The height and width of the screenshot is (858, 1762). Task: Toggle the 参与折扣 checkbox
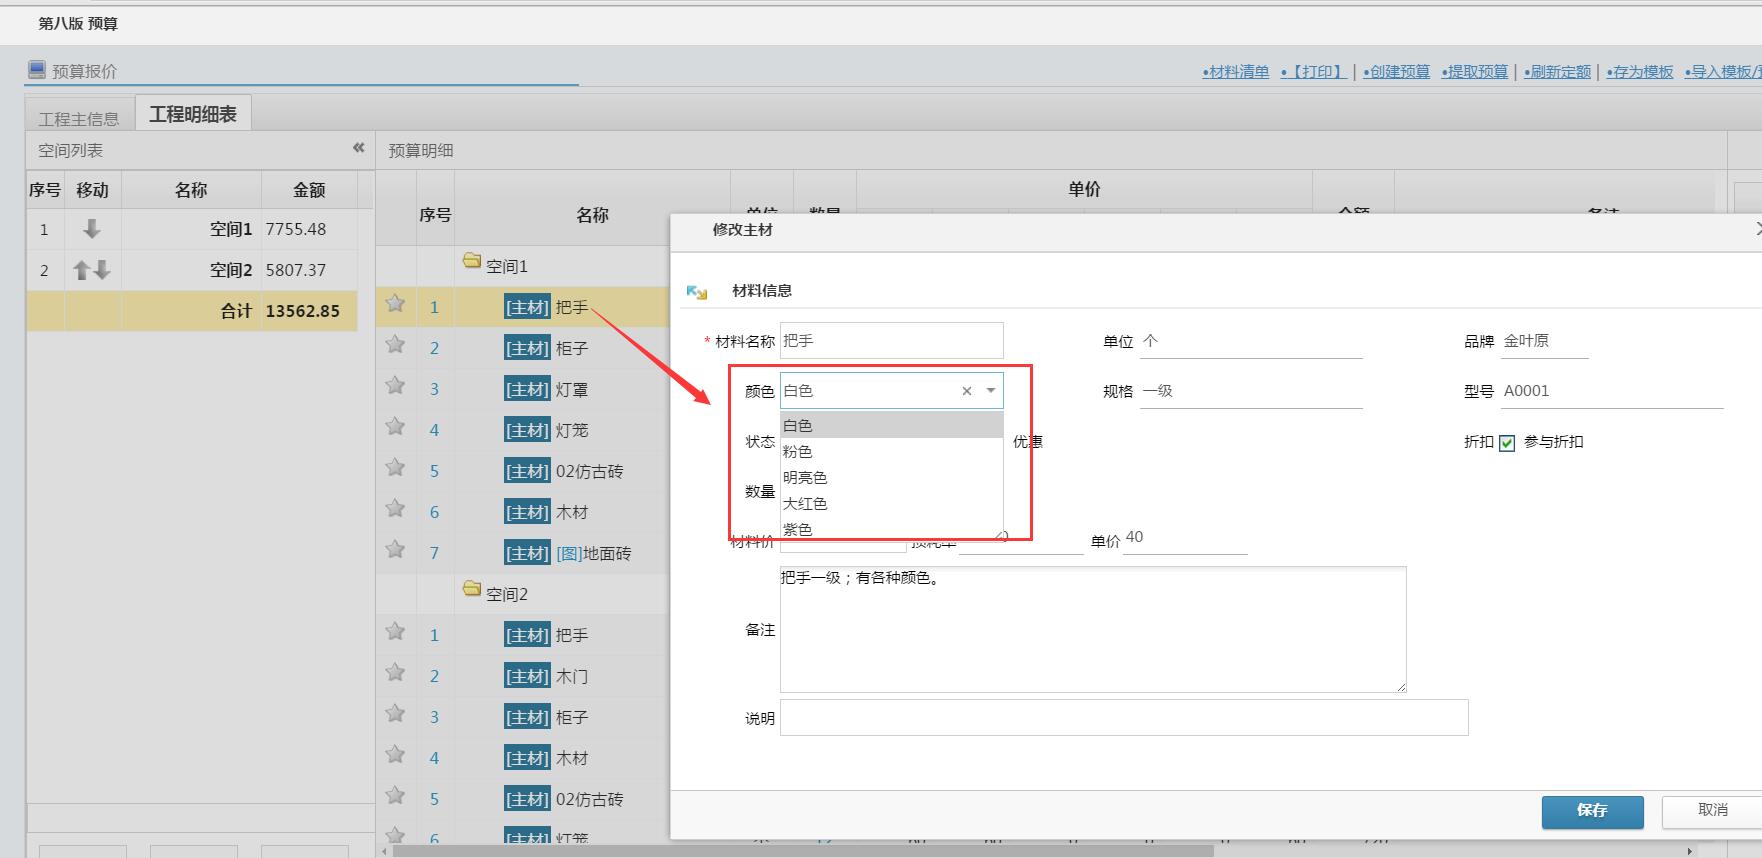coord(1507,443)
